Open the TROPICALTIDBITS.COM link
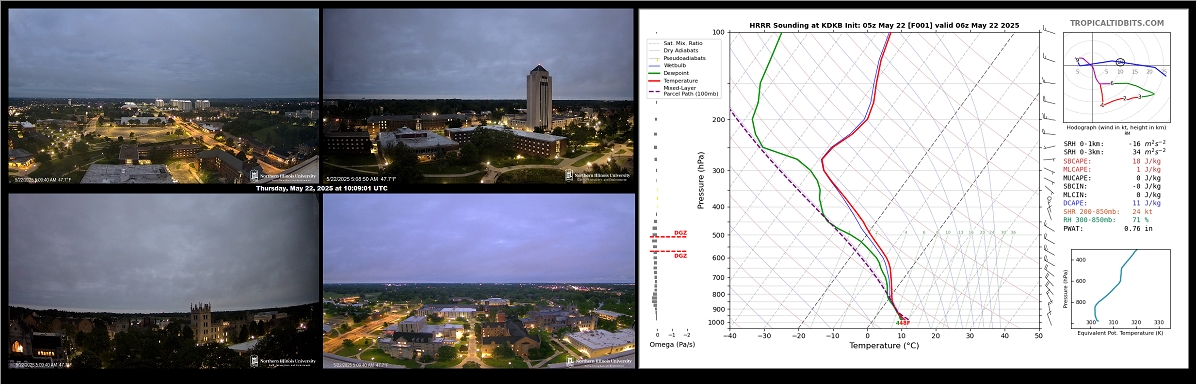Image resolution: width=1197 pixels, height=385 pixels. [x=1116, y=23]
